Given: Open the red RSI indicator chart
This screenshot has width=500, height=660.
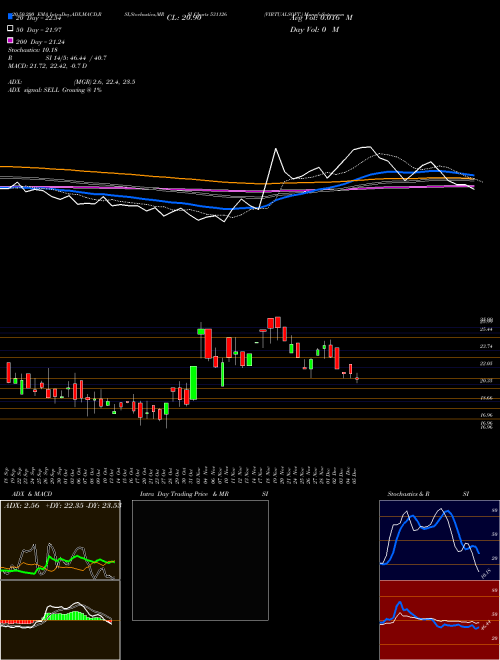Looking at the screenshot, I should [439, 620].
